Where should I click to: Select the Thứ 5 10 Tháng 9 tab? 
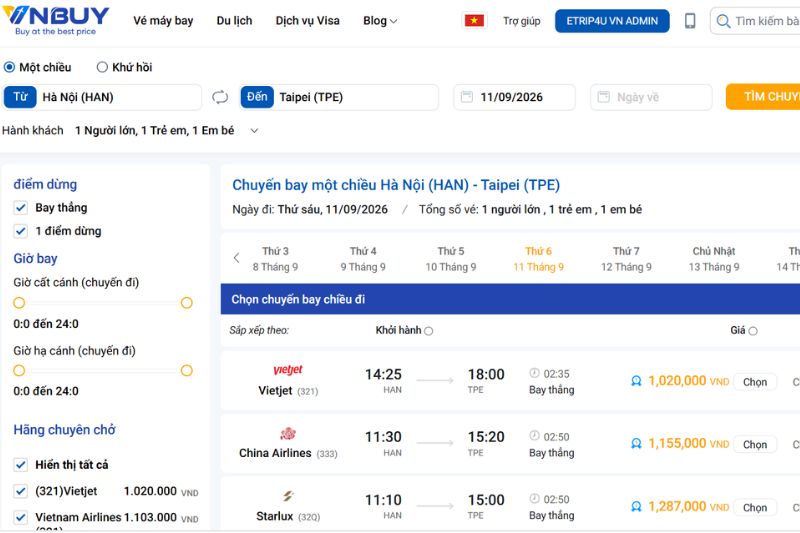(451, 259)
